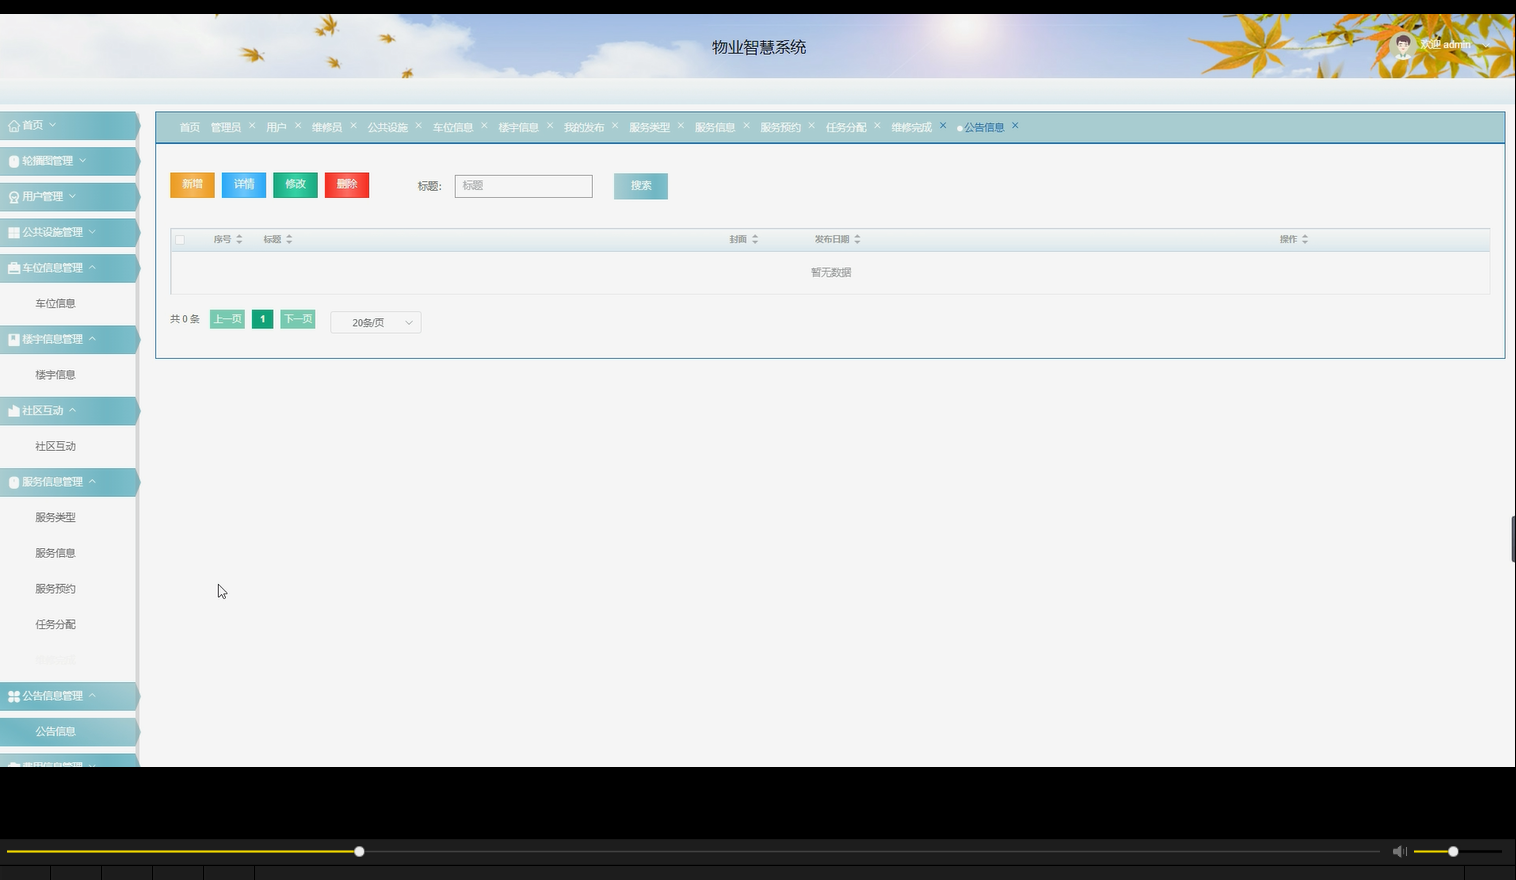Image resolution: width=1516 pixels, height=880 pixels.
Task: Click the home icon beside 首页 menu
Action: point(13,124)
